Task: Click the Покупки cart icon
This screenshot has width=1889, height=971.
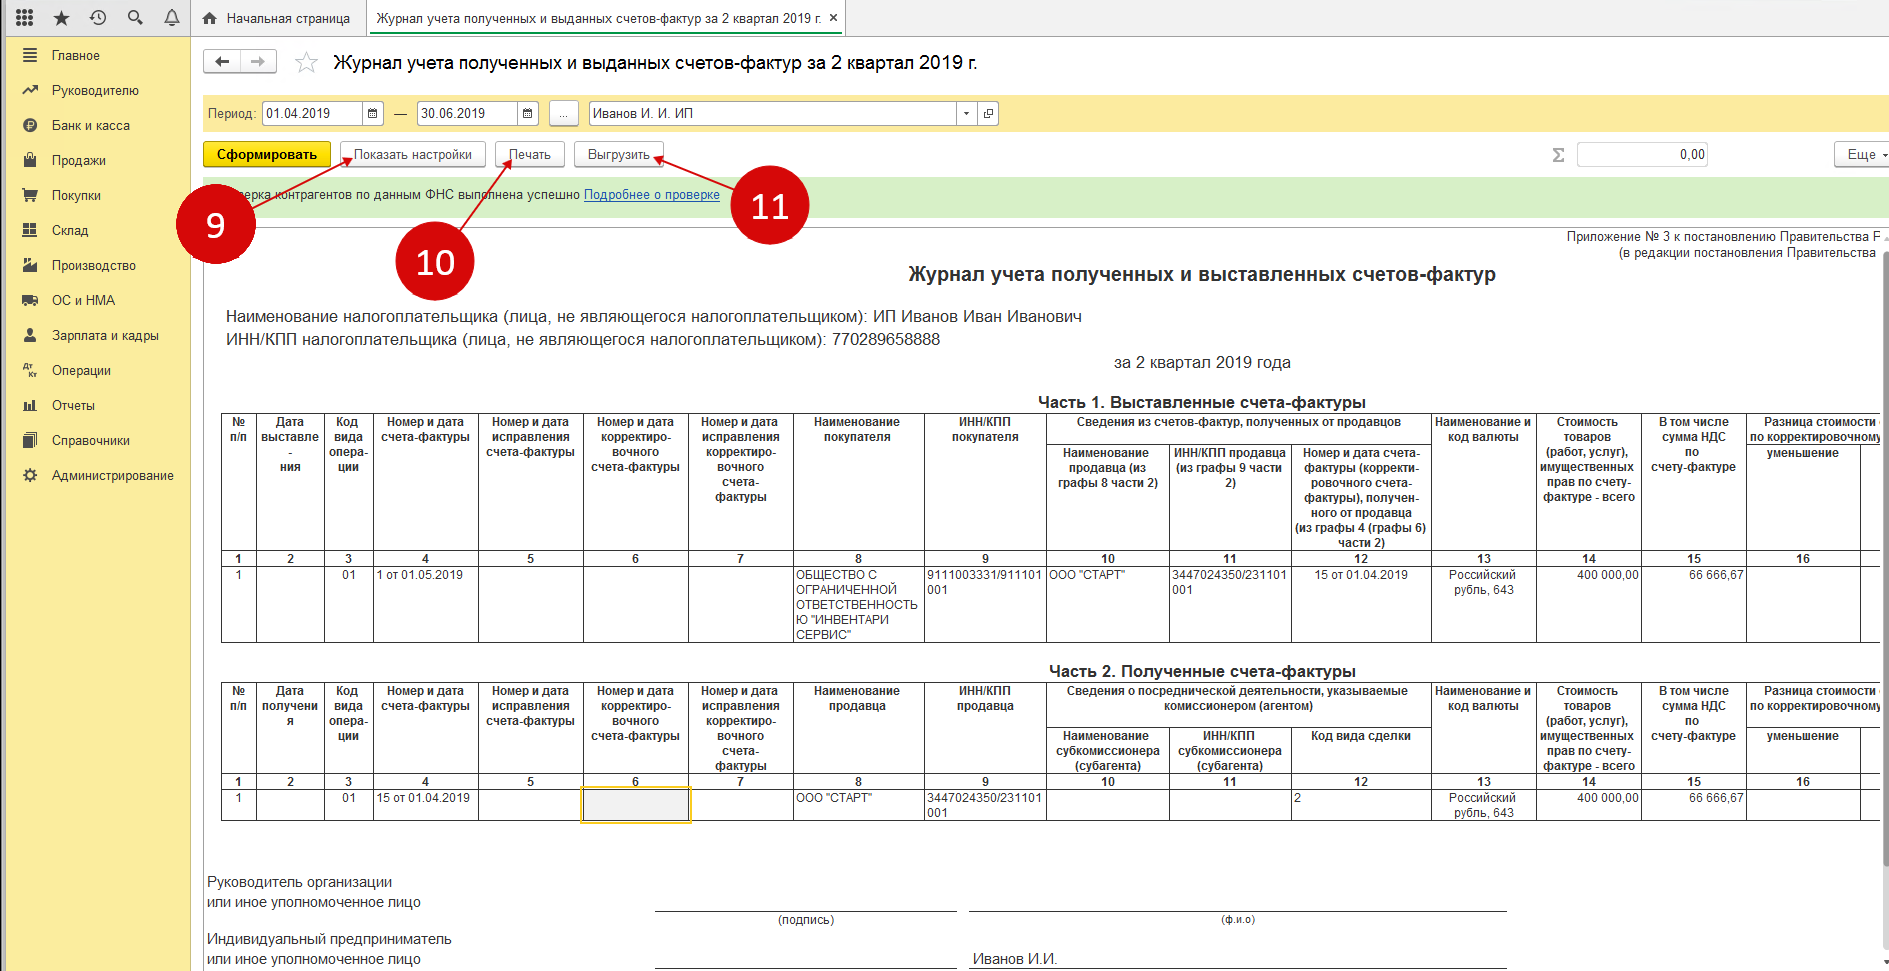Action: [x=30, y=195]
